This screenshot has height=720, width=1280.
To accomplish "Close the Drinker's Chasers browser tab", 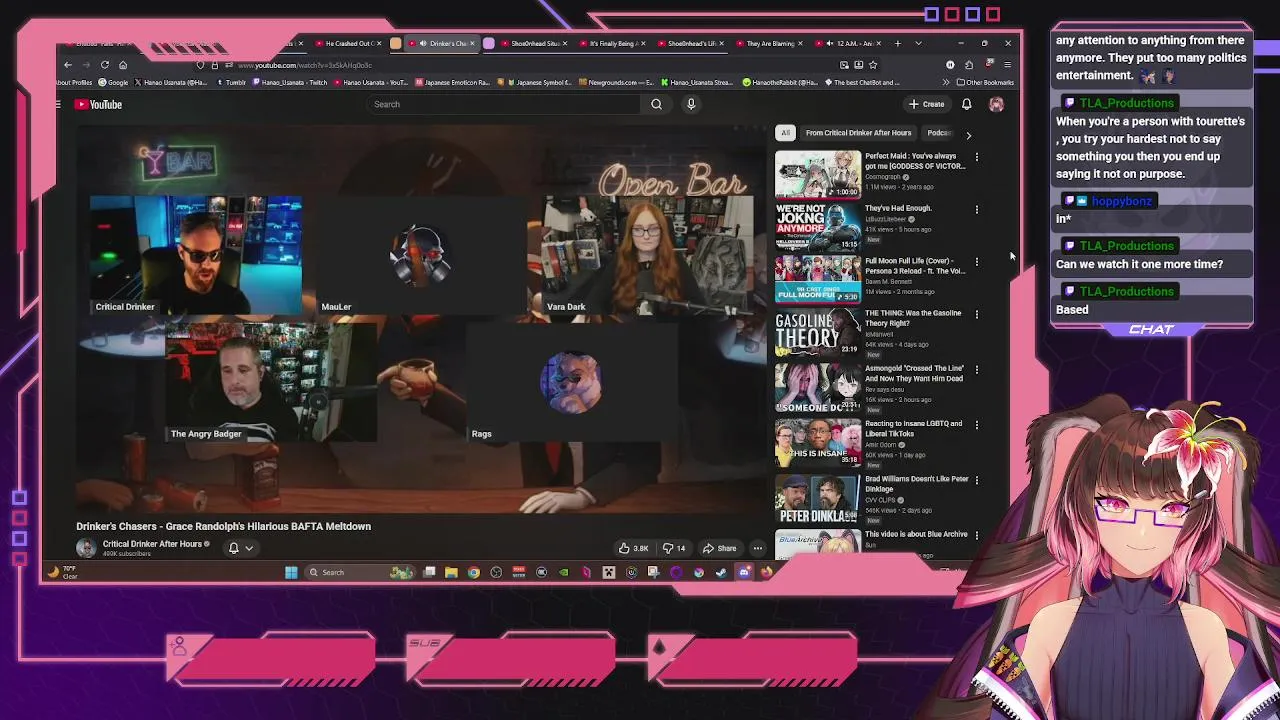I will tap(472, 43).
